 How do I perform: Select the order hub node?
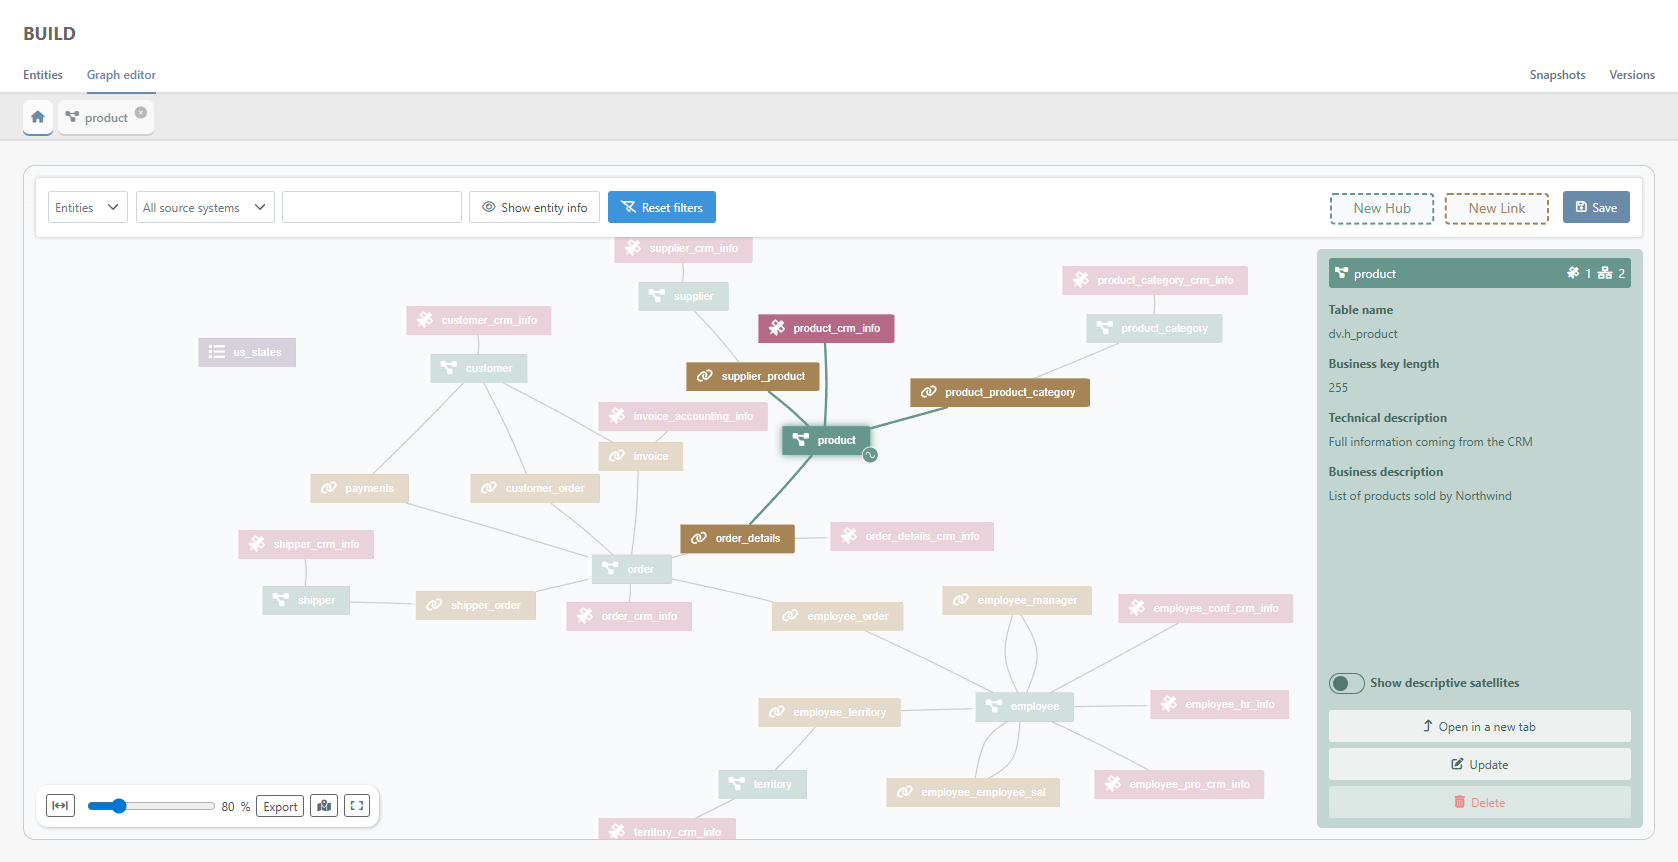(631, 569)
